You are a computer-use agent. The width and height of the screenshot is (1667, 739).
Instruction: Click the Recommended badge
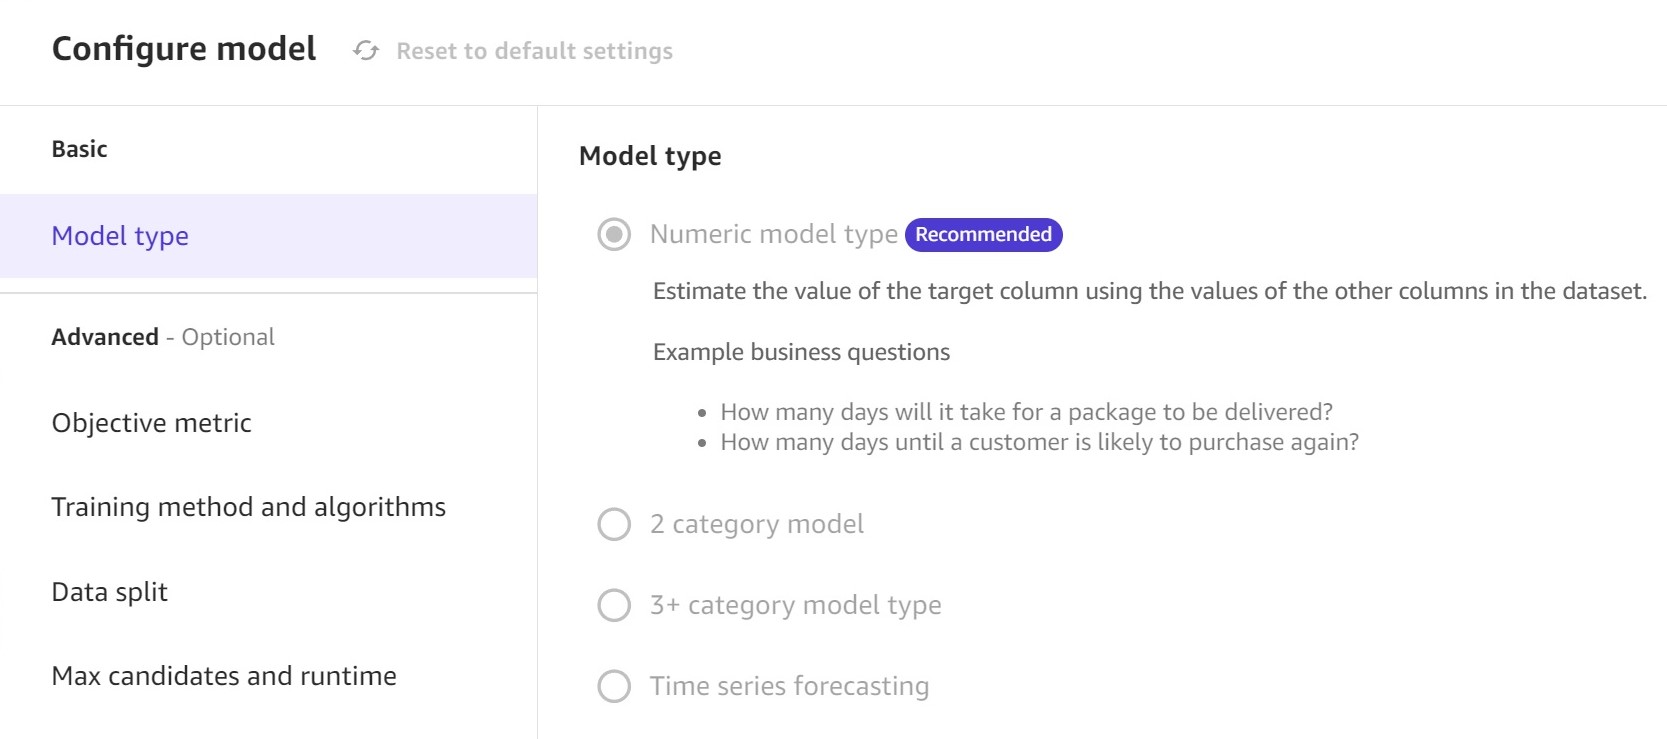(x=983, y=234)
